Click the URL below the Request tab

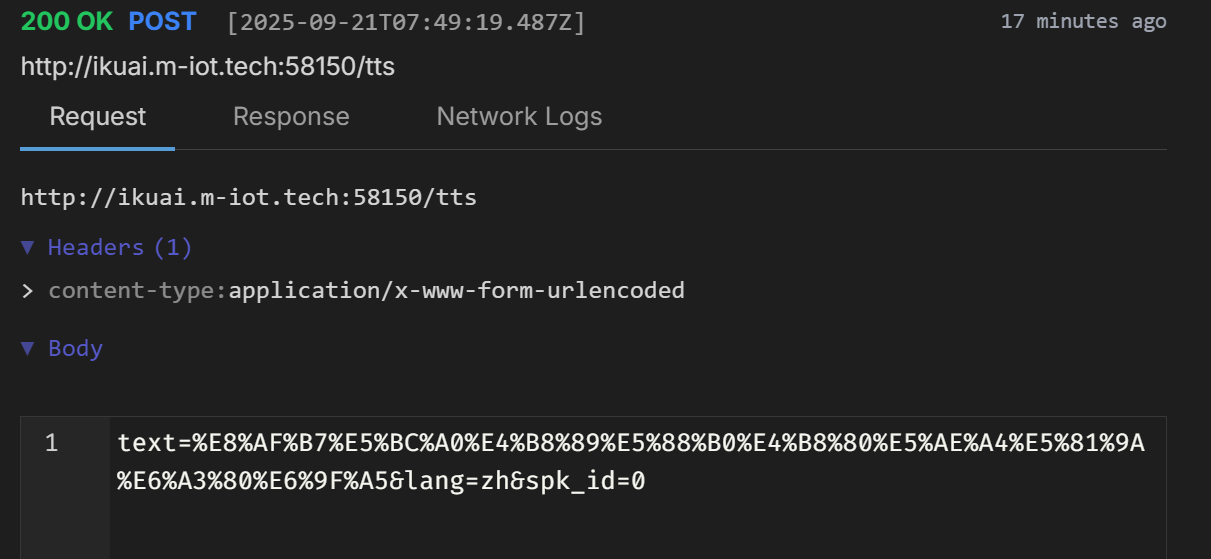tap(249, 197)
